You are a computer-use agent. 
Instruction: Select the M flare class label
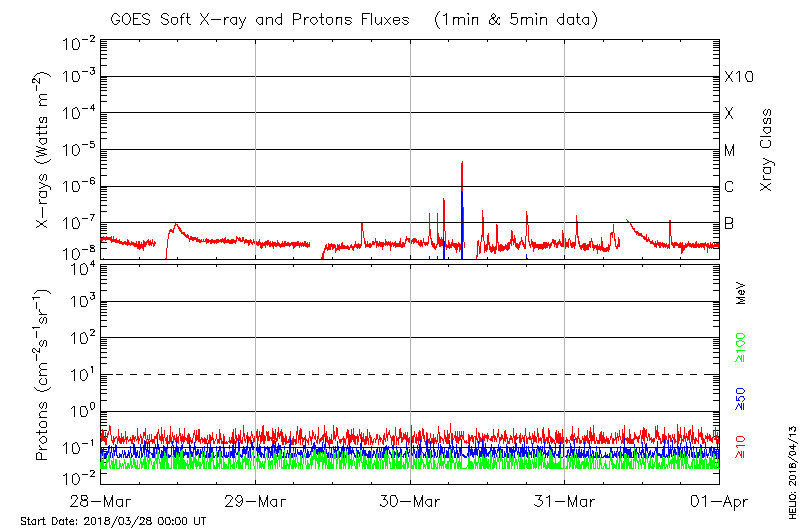pyautogui.click(x=730, y=151)
